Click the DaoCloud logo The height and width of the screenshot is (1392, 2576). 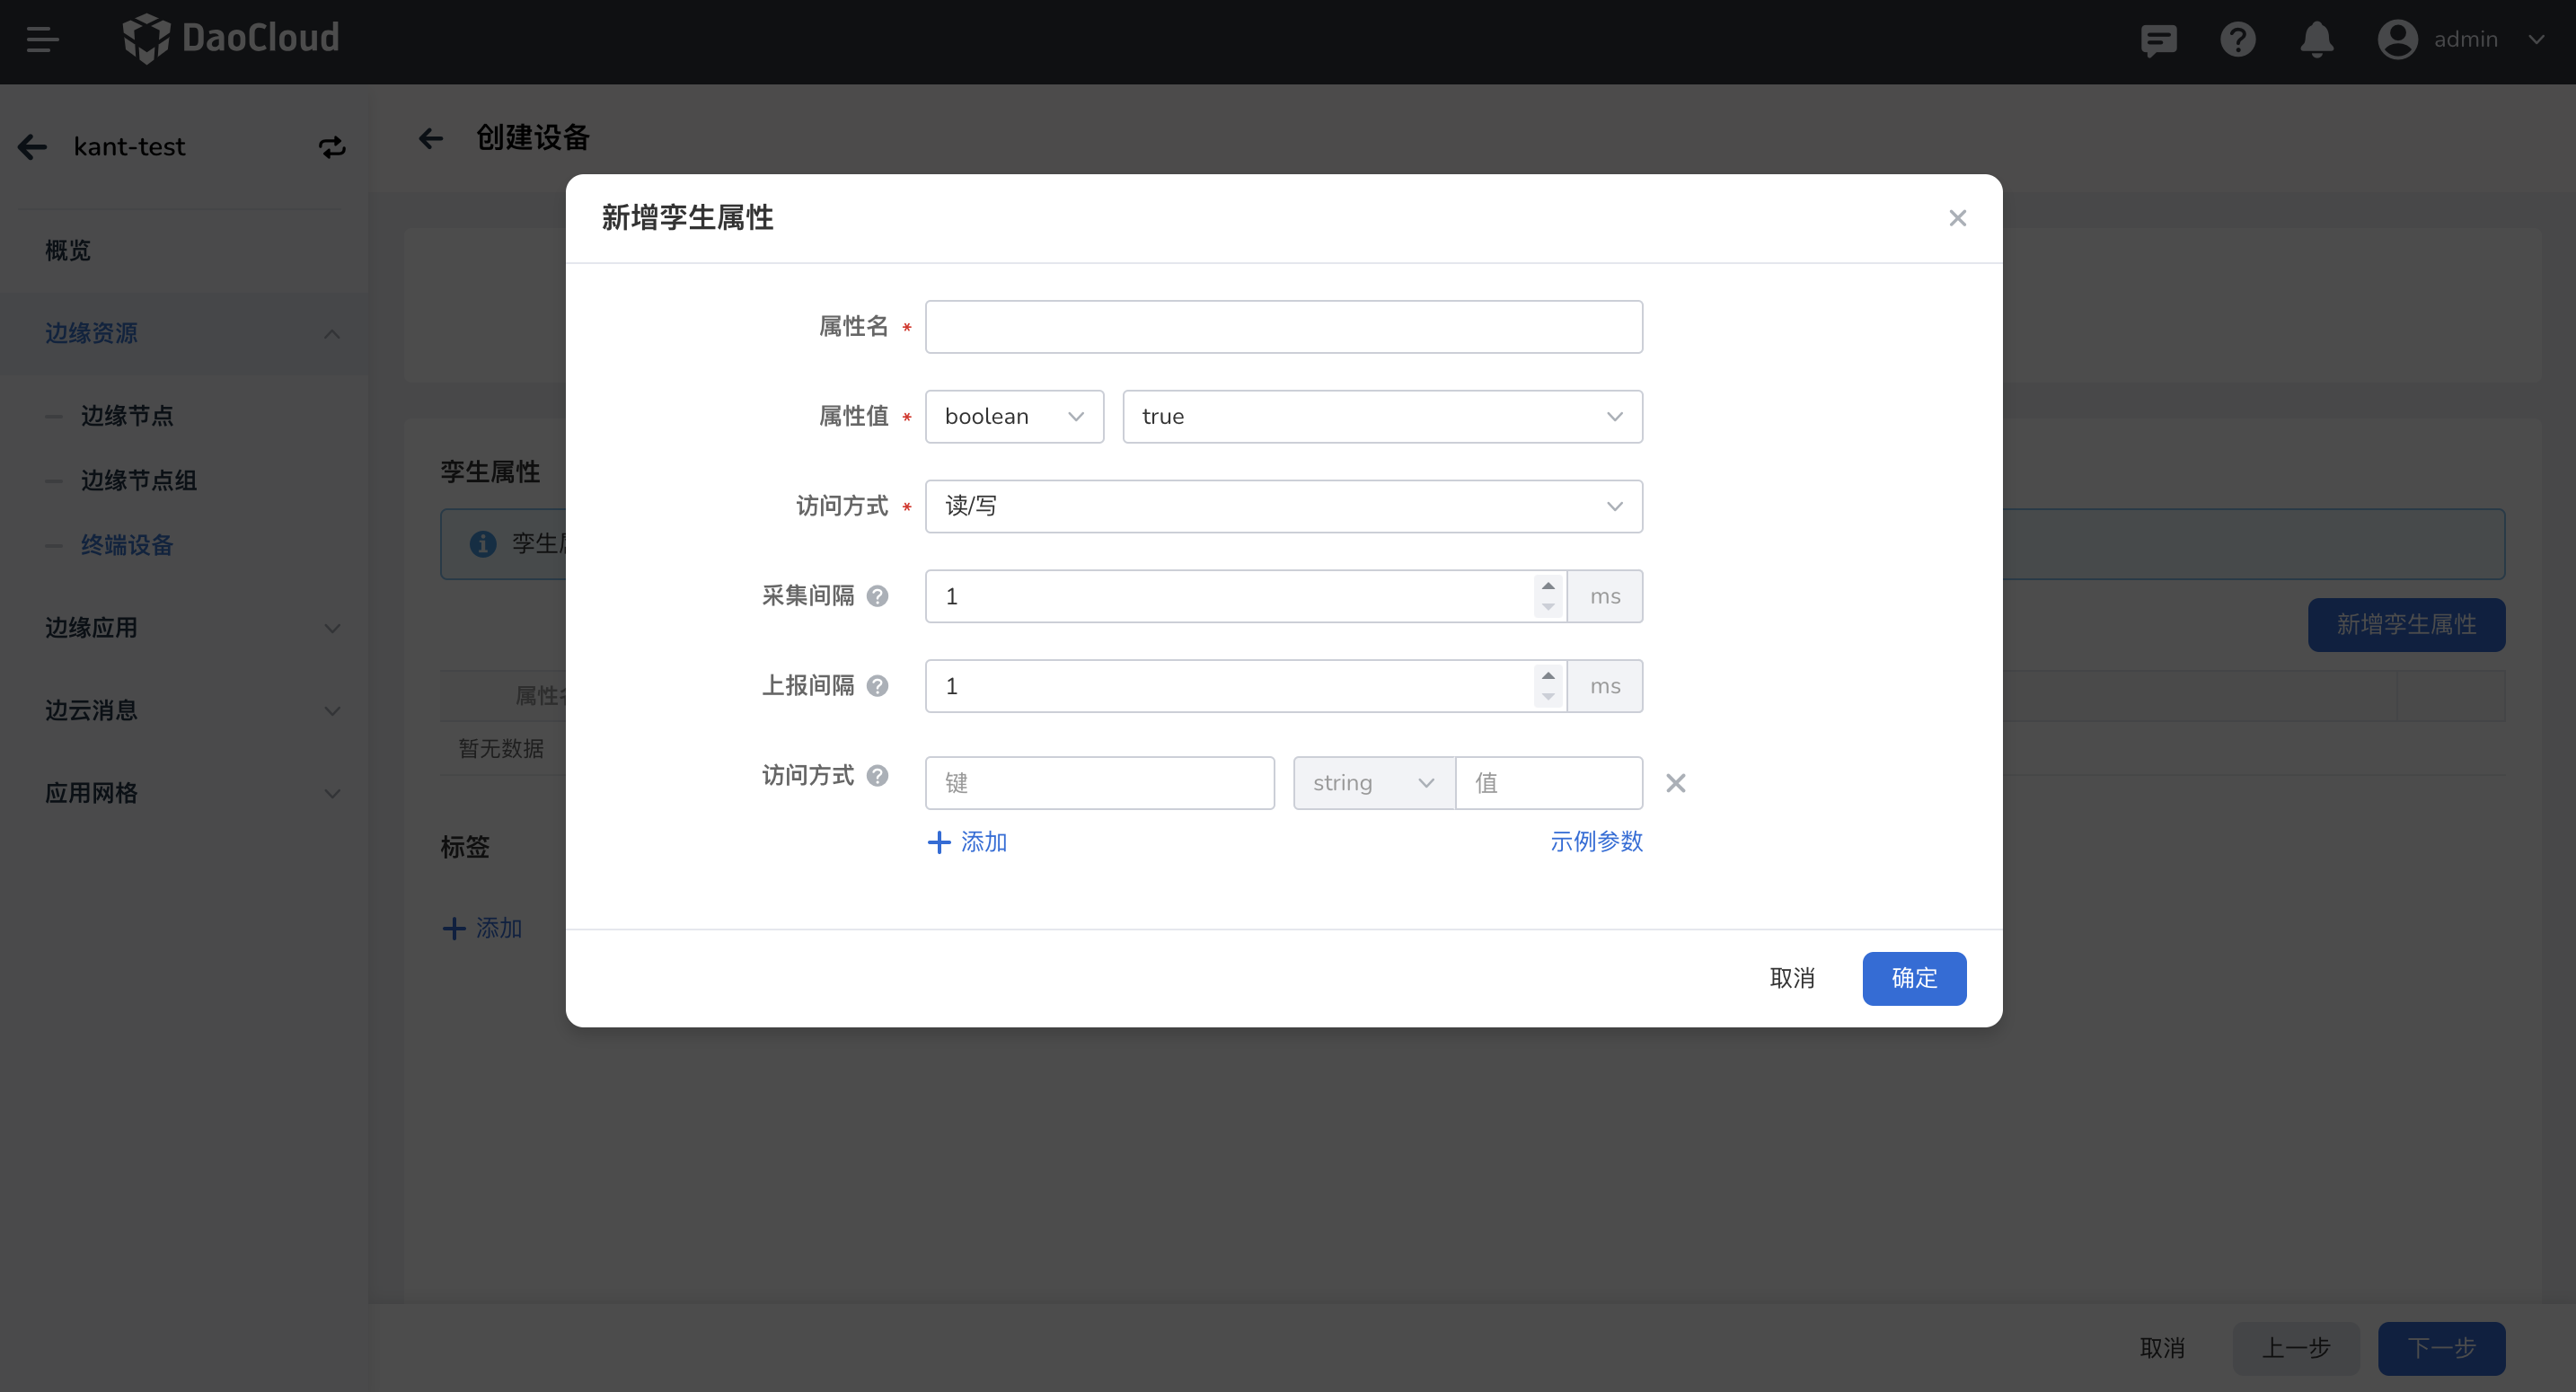tap(231, 38)
